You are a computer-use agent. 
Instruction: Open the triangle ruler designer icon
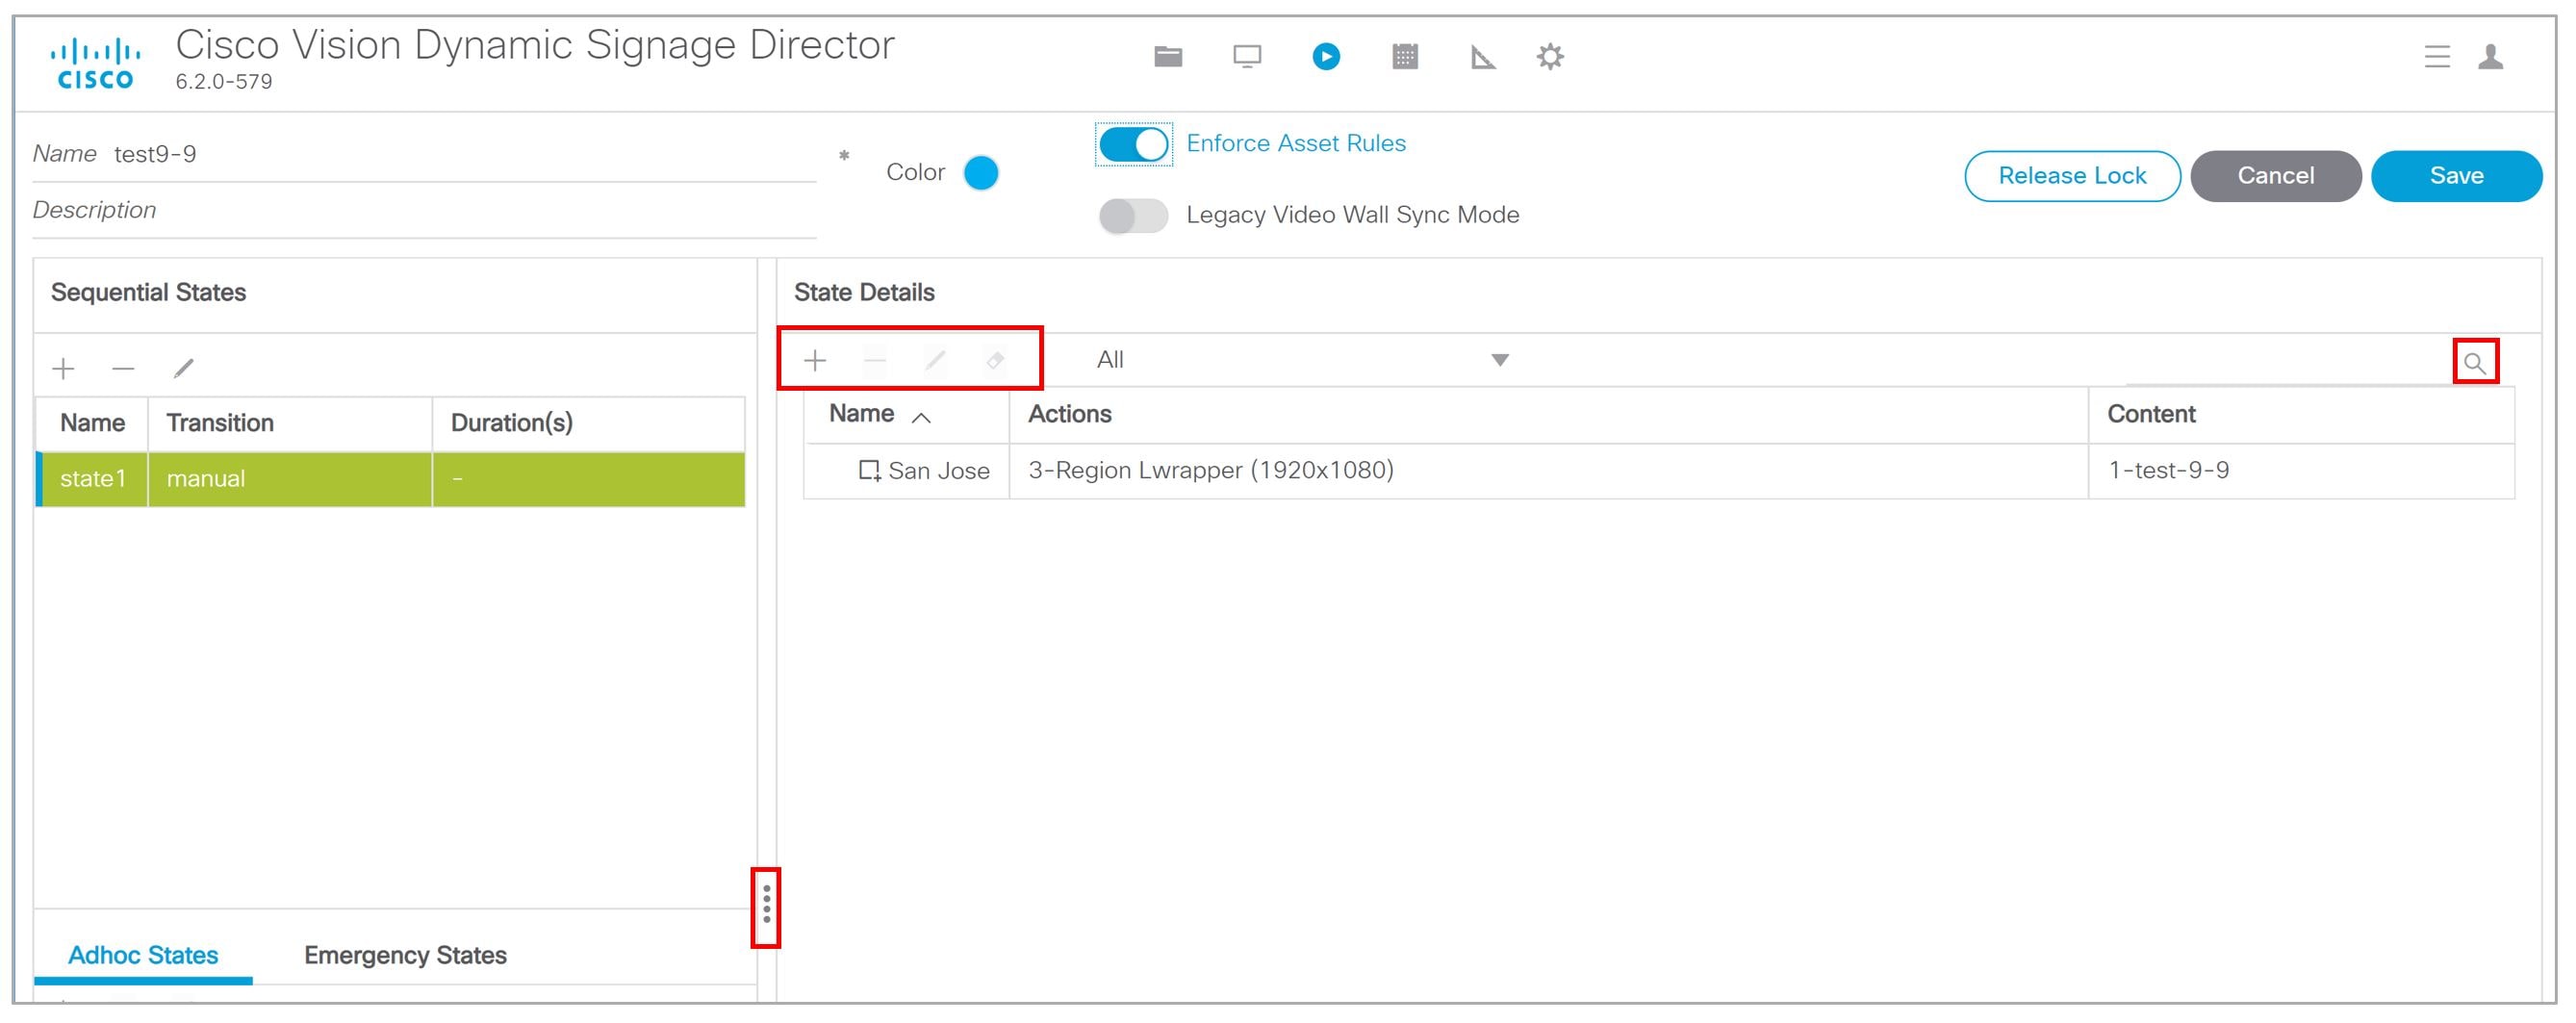pos(1483,58)
